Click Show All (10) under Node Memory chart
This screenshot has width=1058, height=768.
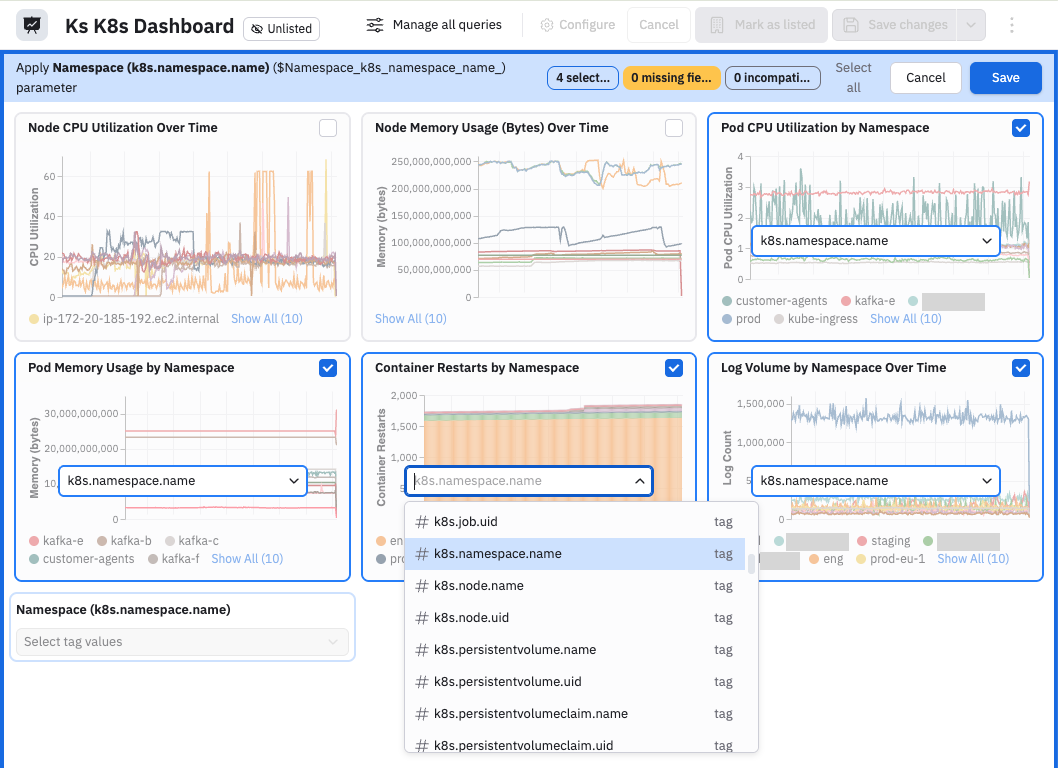pyautogui.click(x=410, y=319)
